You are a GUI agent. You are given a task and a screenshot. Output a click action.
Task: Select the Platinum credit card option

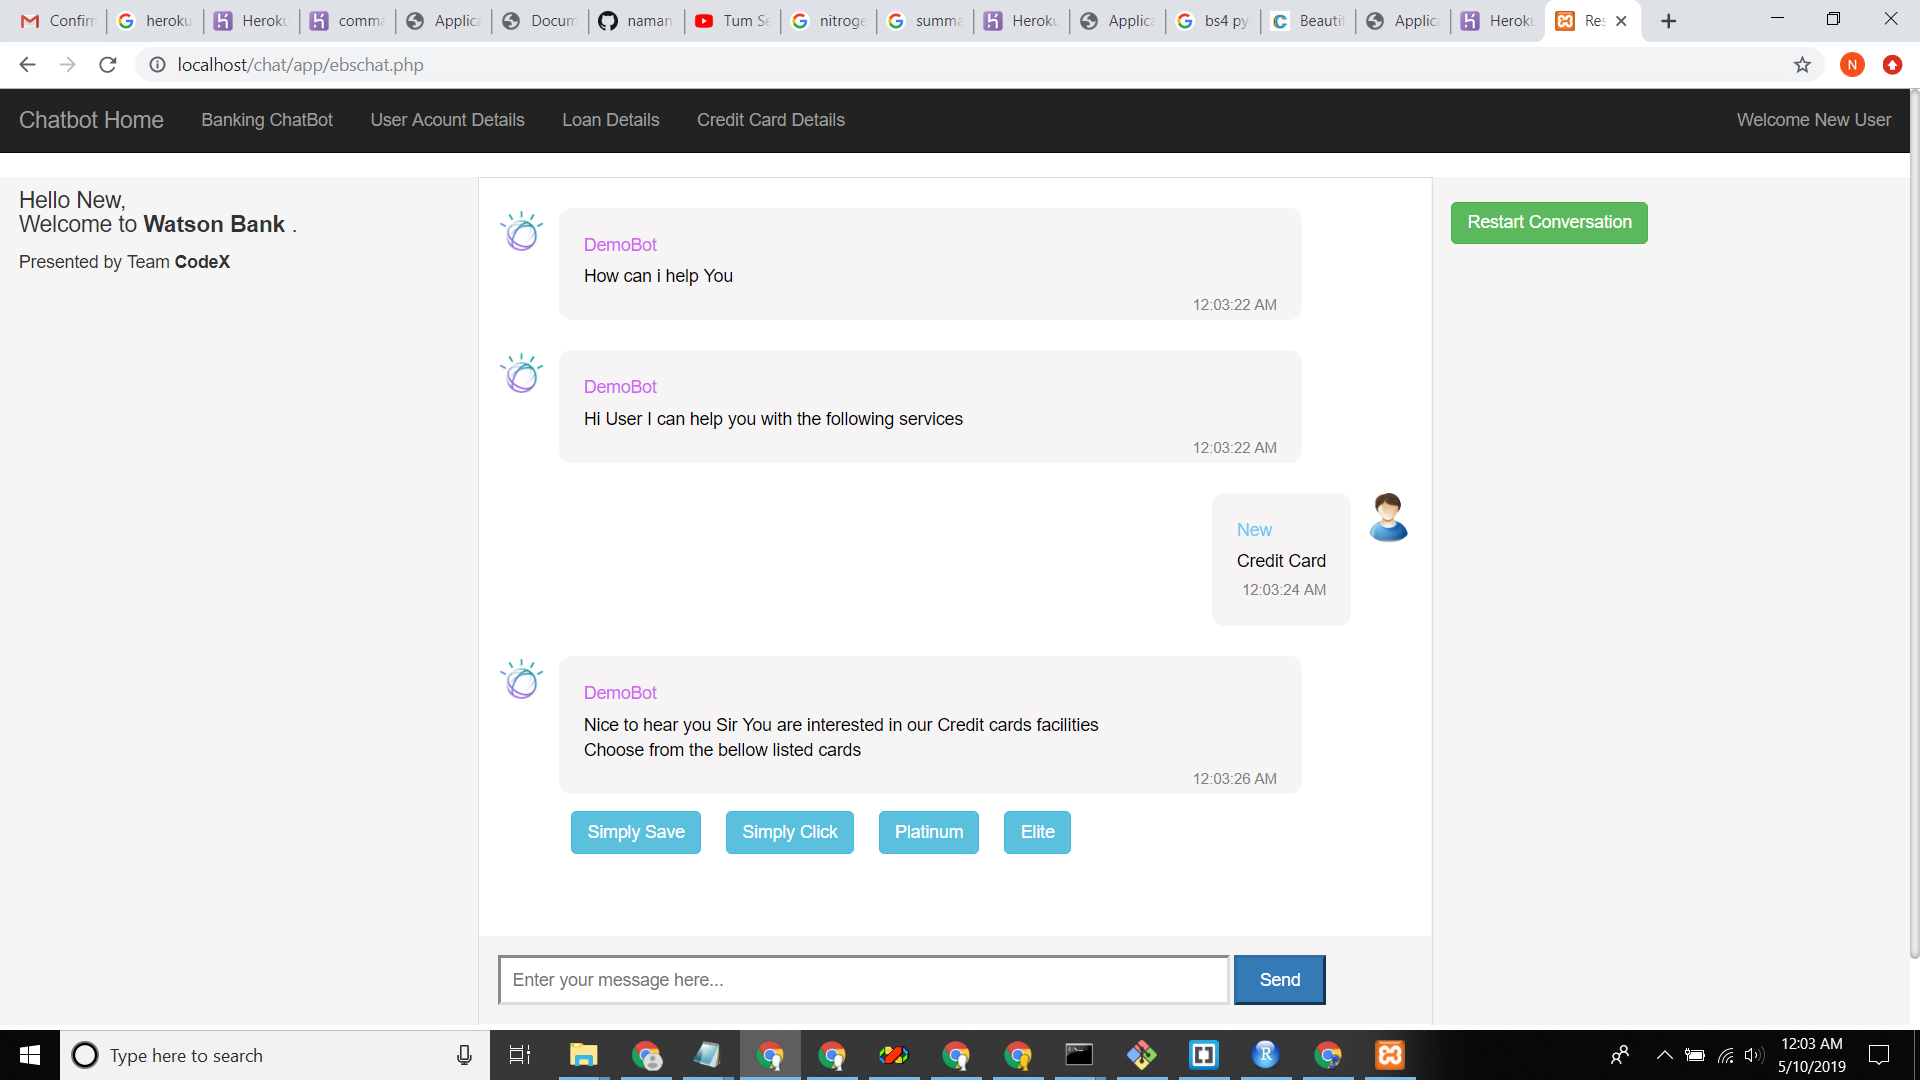click(928, 832)
